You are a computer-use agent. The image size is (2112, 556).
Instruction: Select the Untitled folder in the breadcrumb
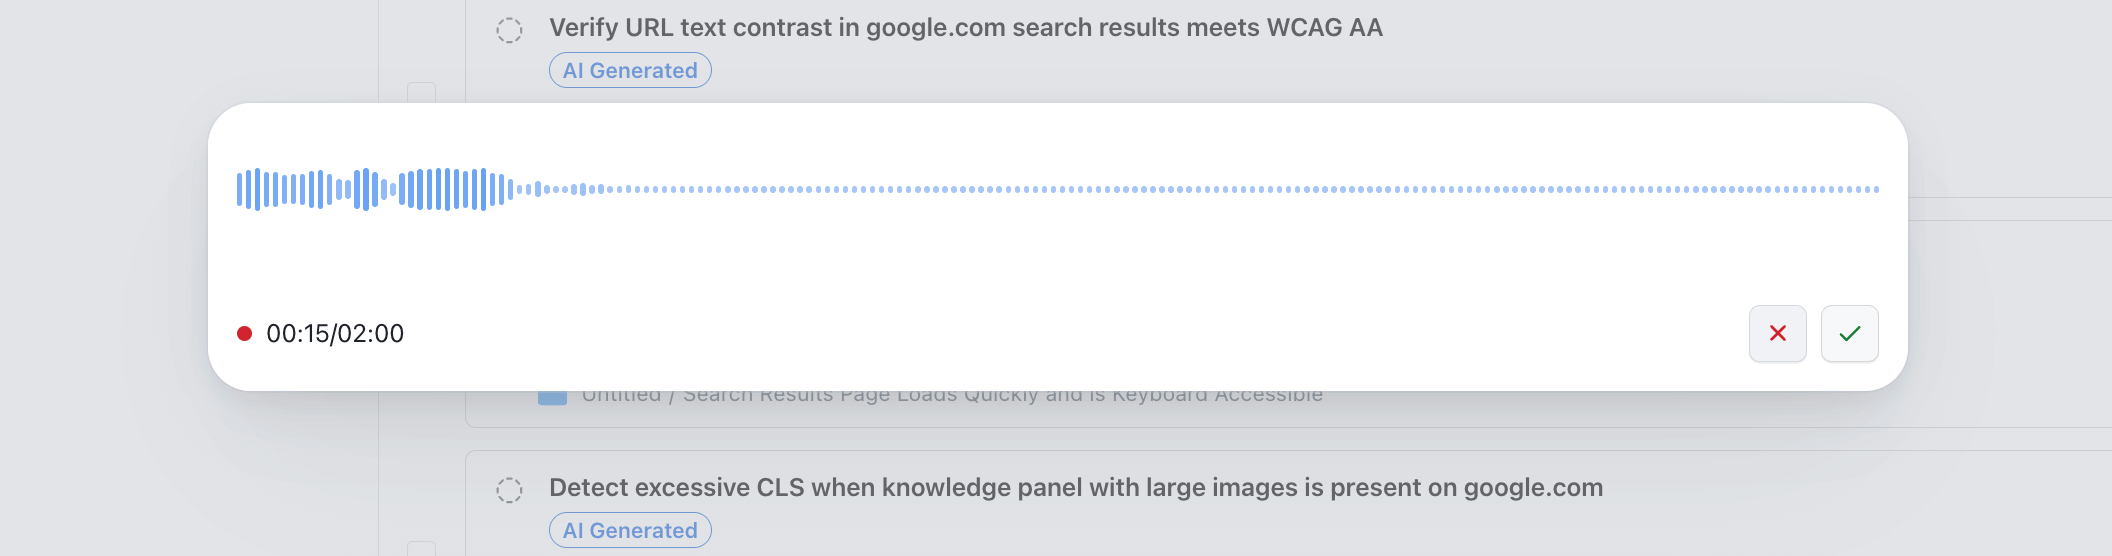coord(621,395)
